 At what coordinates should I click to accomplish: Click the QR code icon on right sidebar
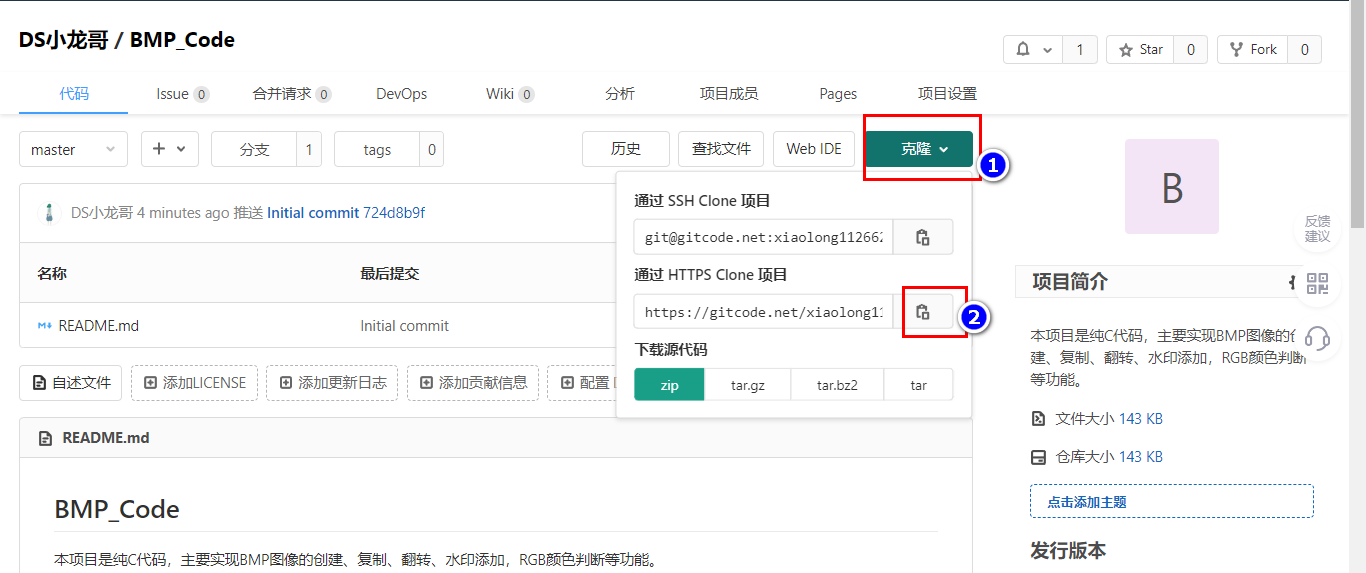click(x=1318, y=284)
